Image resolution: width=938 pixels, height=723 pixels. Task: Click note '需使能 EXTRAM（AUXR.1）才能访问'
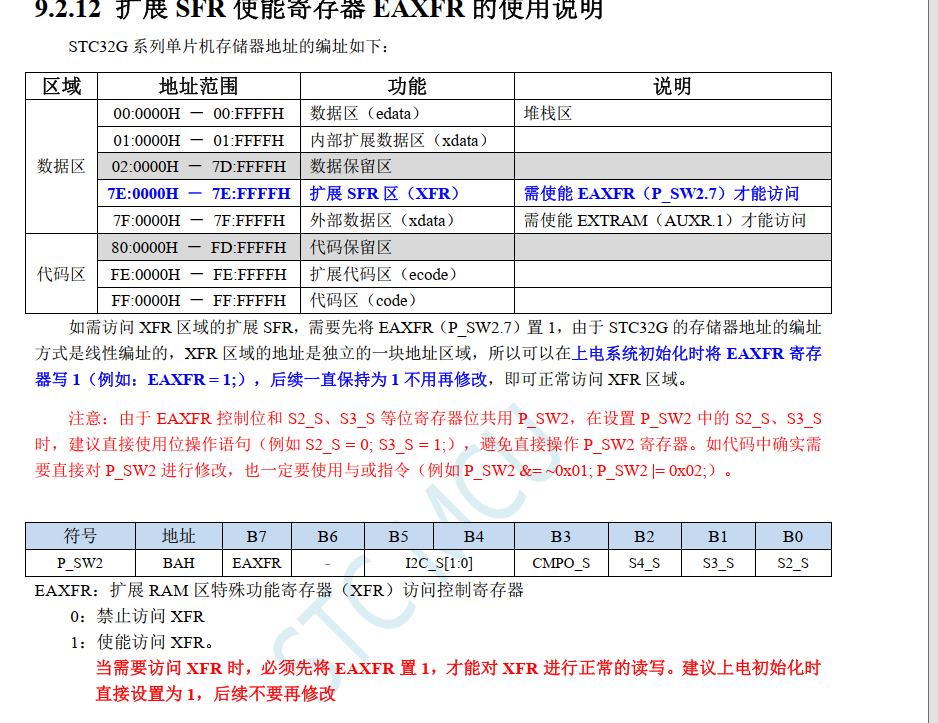[672, 221]
